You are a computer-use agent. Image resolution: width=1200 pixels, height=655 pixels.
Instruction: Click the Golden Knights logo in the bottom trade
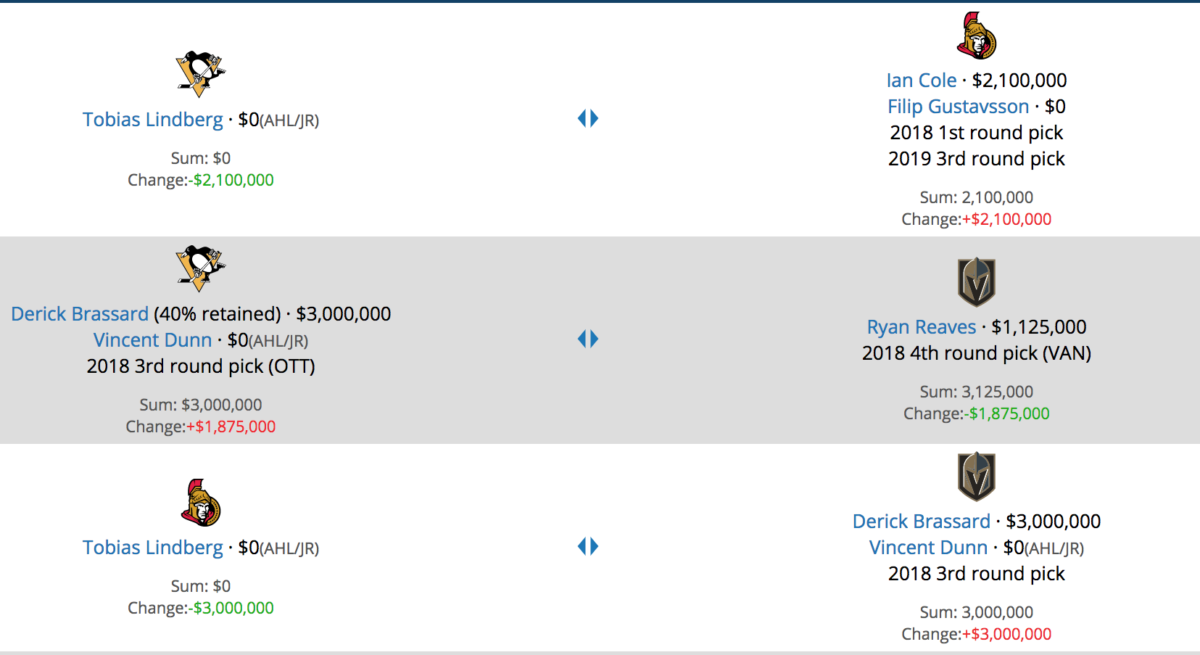pos(976,476)
